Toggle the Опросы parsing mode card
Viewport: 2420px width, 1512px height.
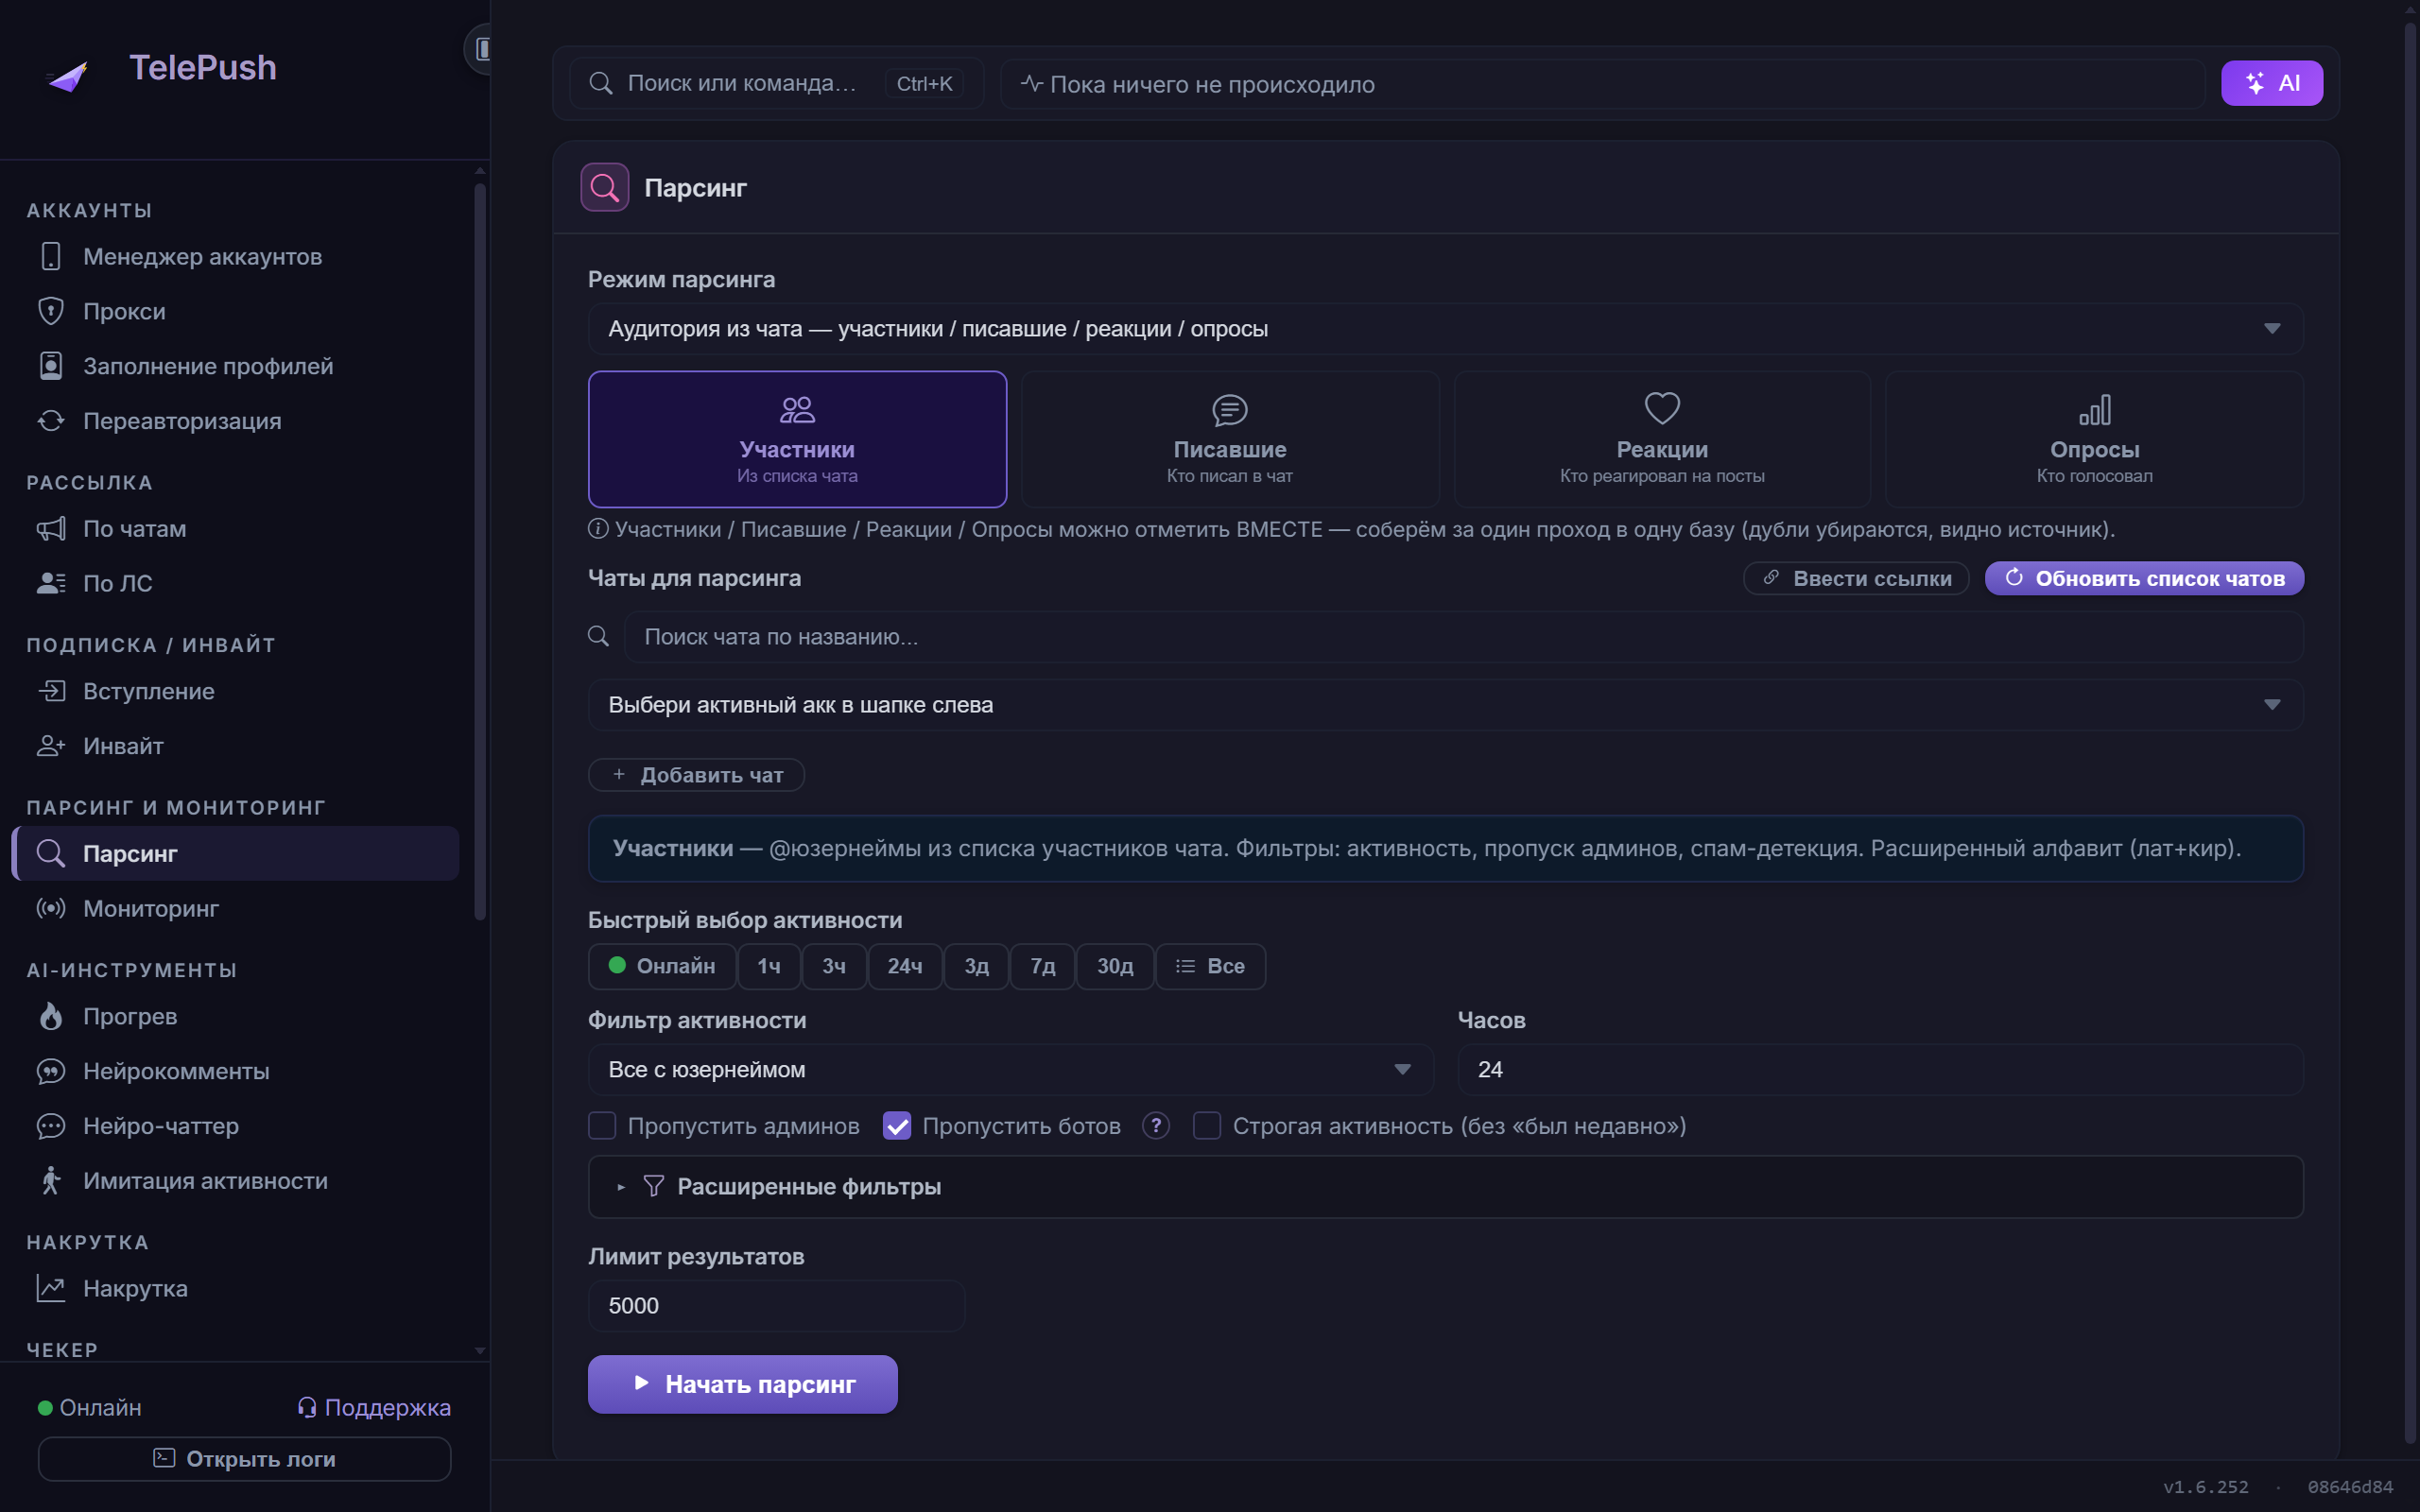pos(2095,439)
